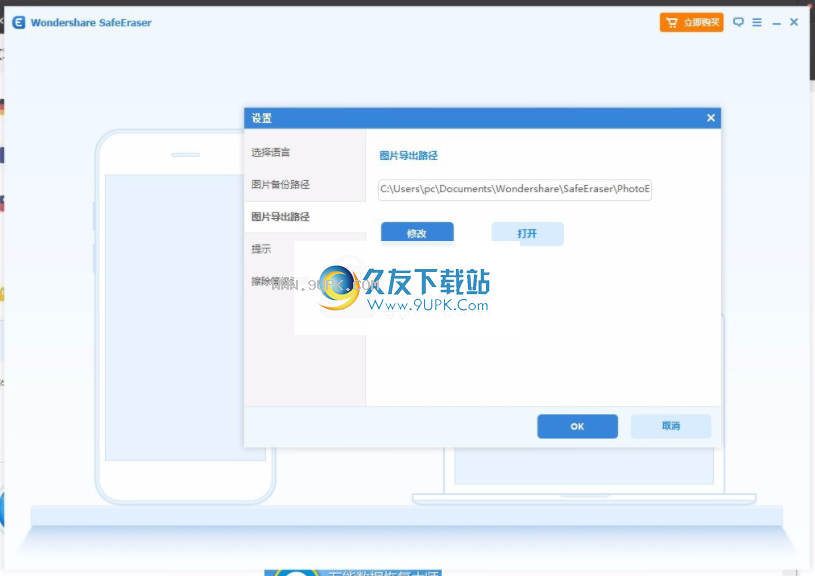Click the 设置 dialog title text
The height and width of the screenshot is (576, 815).
pos(261,119)
